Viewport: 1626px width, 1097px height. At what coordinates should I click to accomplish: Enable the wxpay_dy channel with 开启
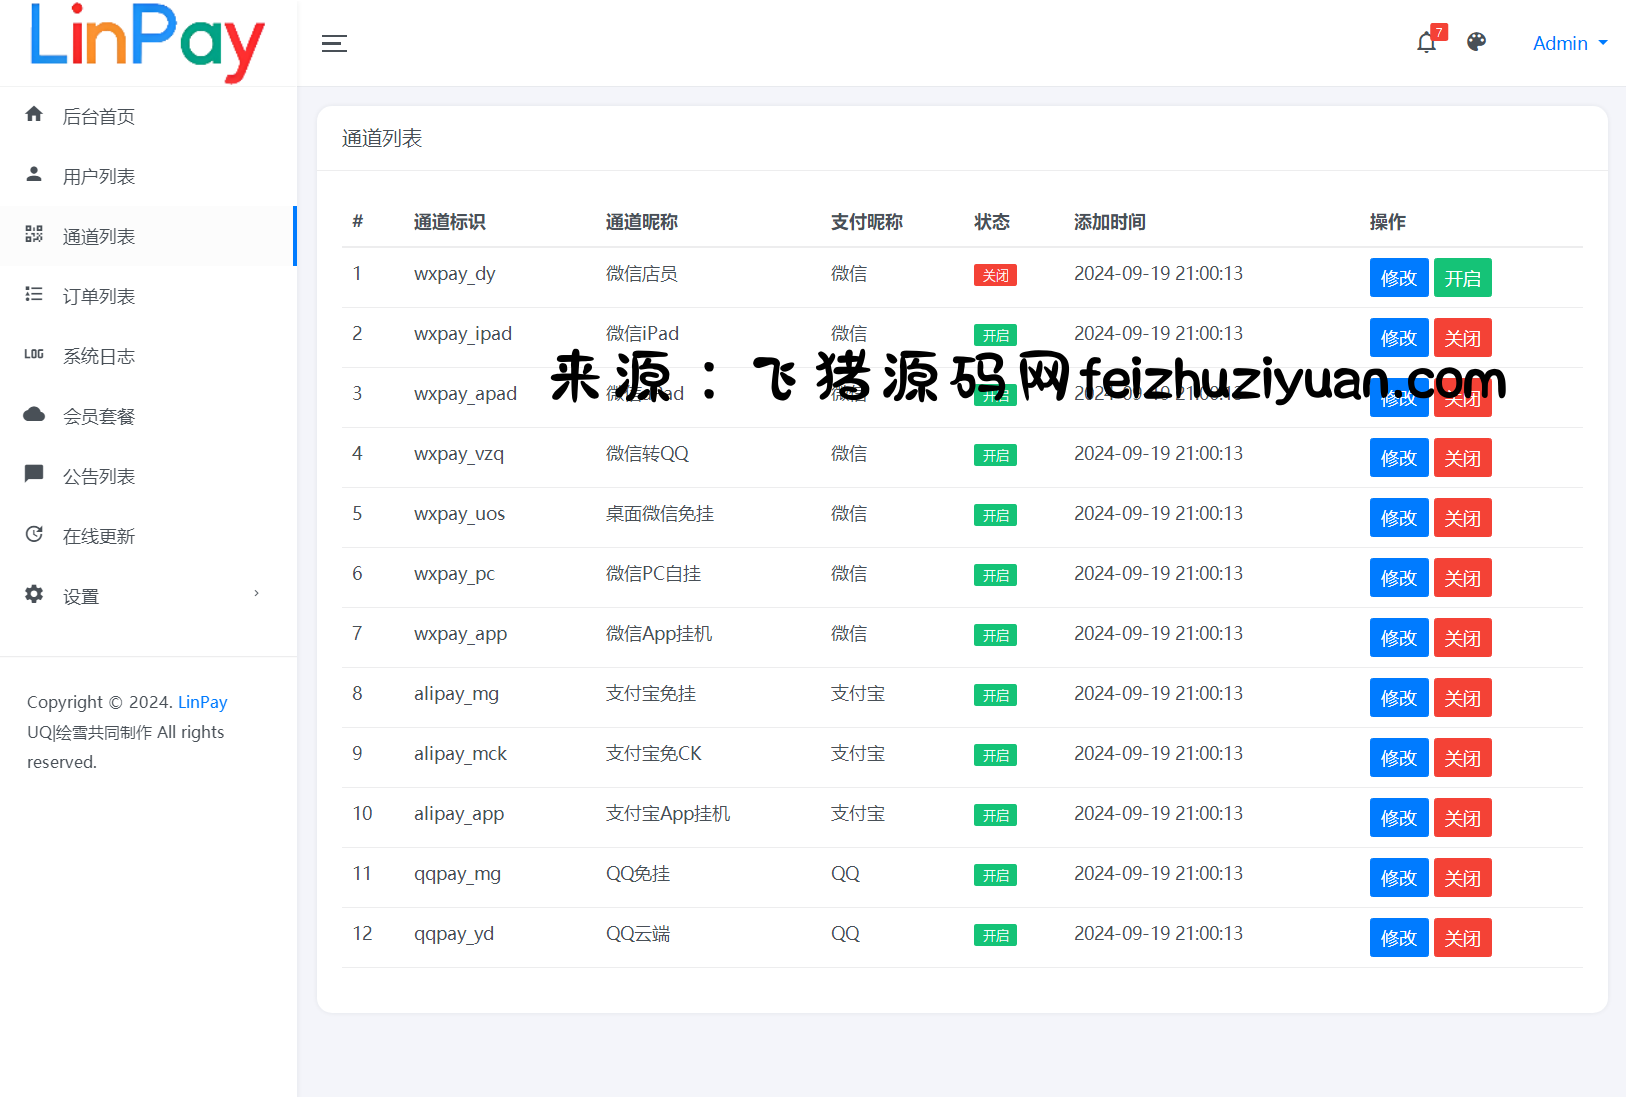coord(1462,278)
